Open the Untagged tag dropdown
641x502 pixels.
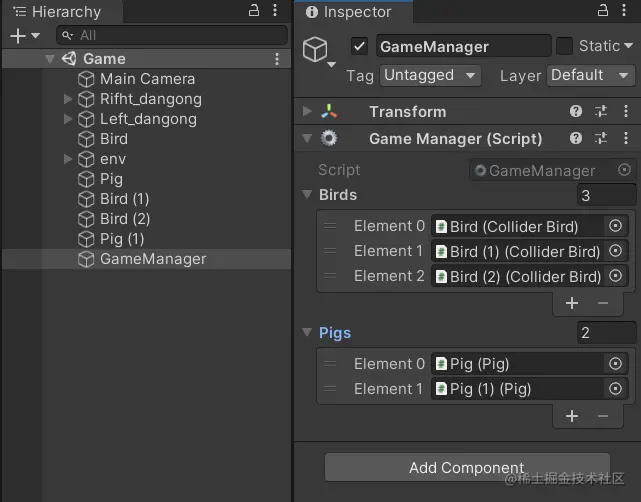[430, 76]
